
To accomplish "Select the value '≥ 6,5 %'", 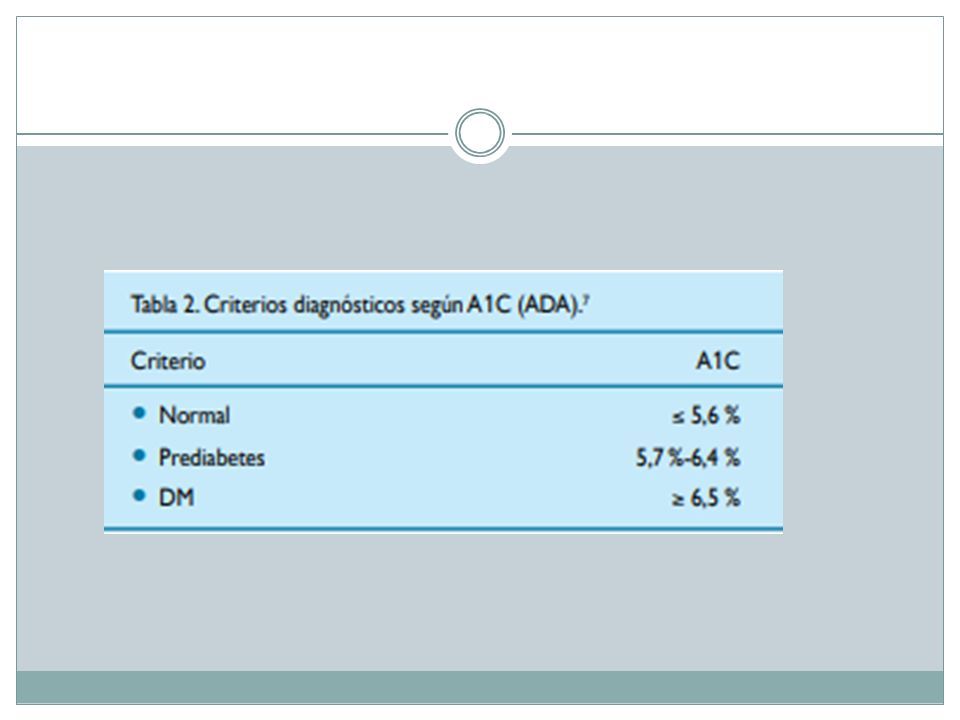I will coord(706,498).
